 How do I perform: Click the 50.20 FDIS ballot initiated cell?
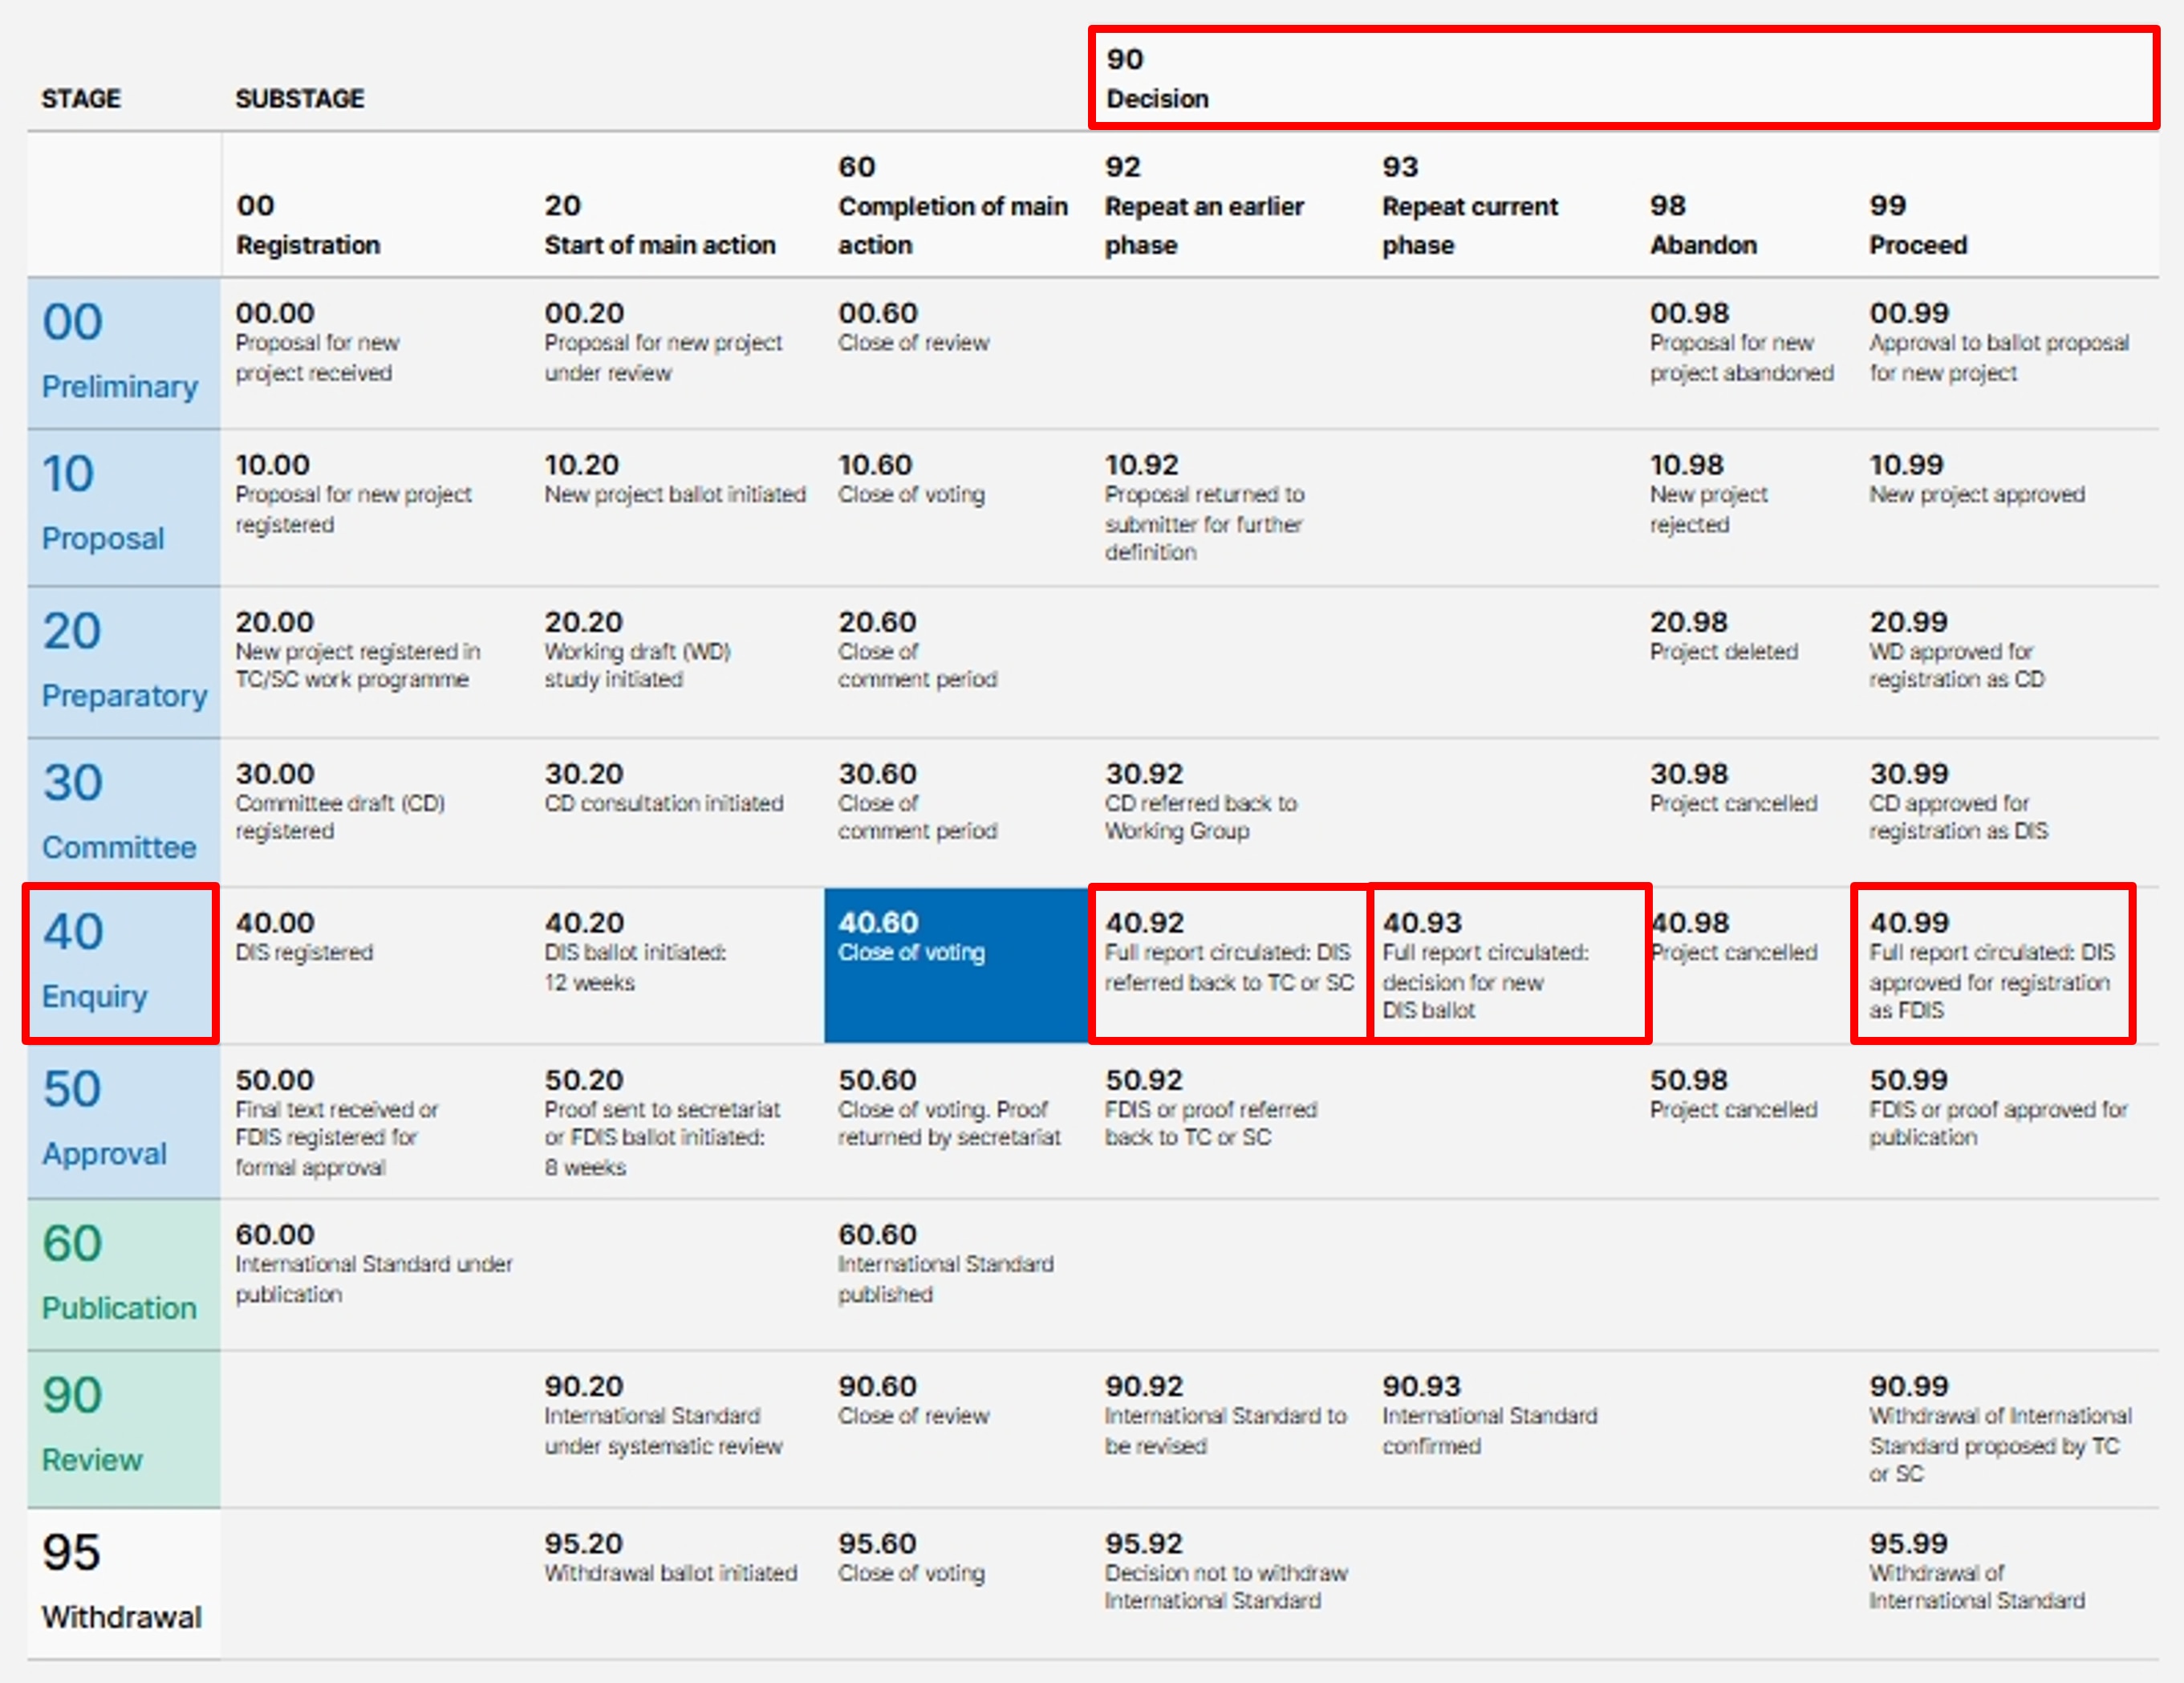coord(662,1122)
